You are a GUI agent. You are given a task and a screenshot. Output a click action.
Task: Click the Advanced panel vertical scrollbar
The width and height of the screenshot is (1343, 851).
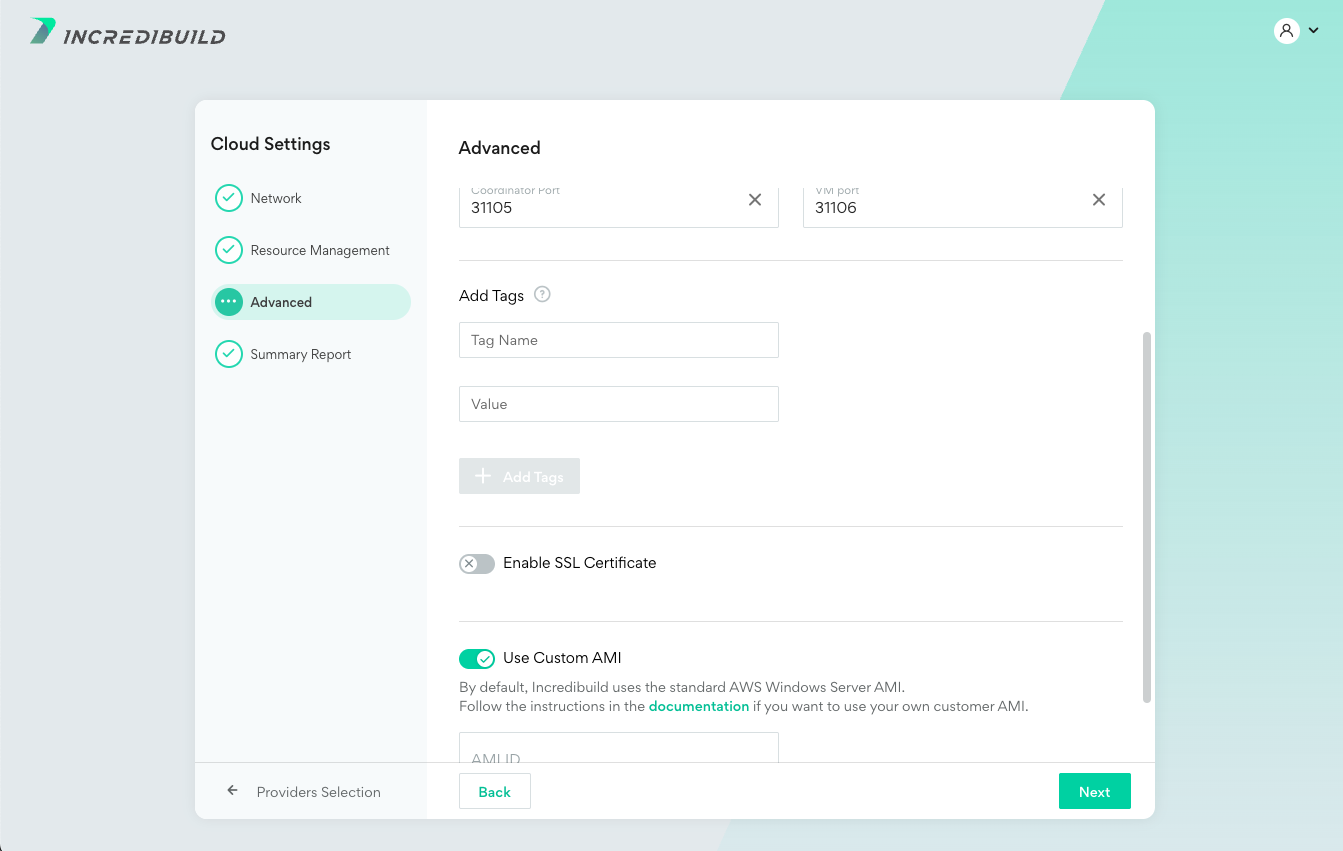pos(1147,517)
